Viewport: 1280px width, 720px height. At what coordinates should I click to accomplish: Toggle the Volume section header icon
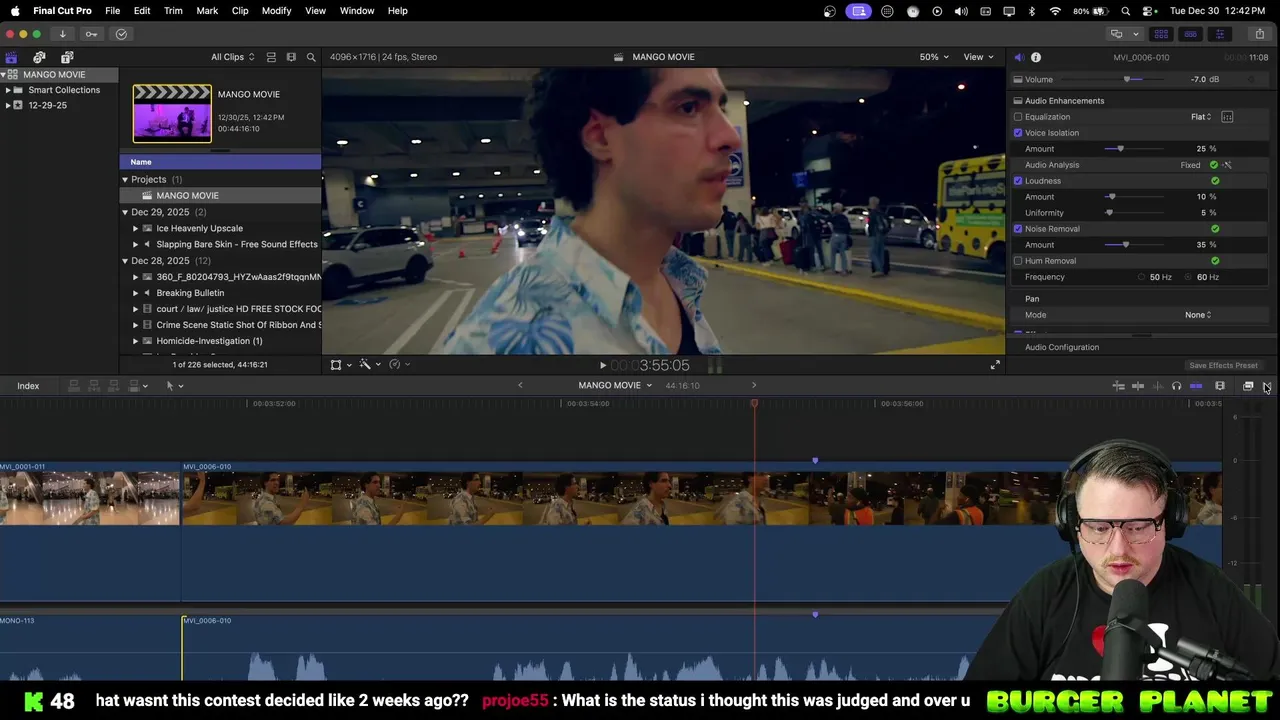1018,79
